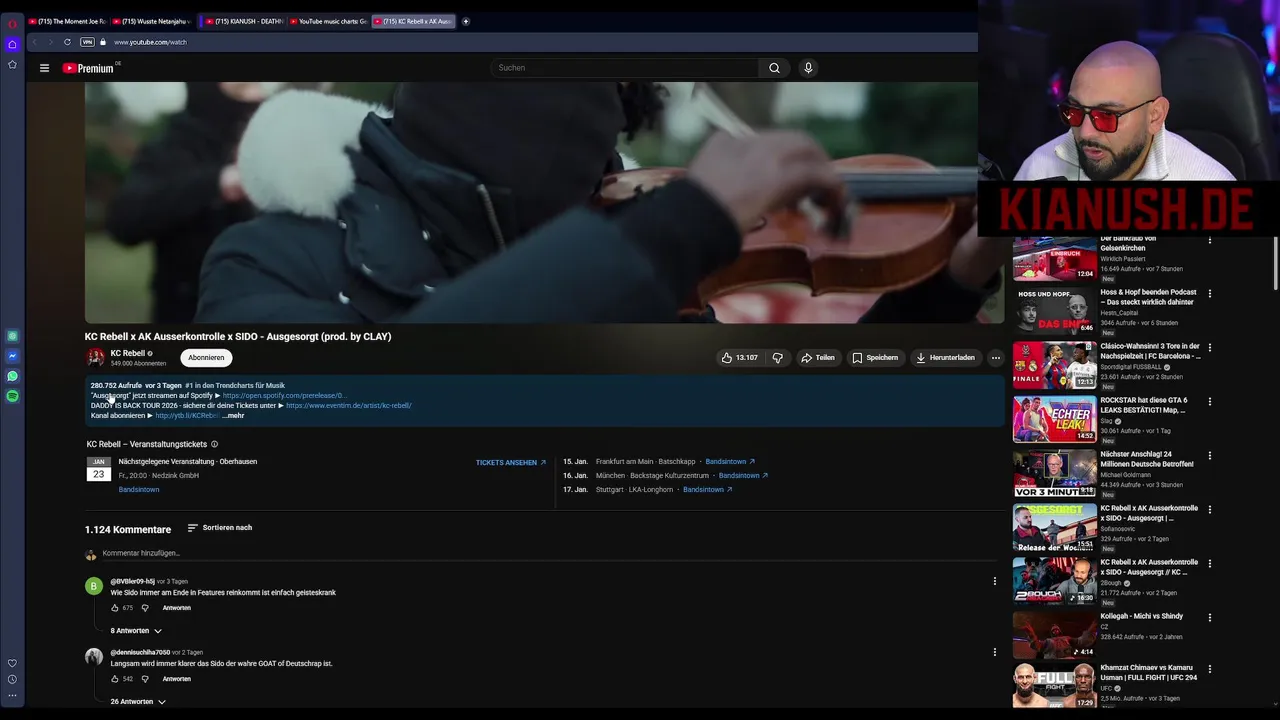
Task: Open sidebar history clock icon
Action: [x=12, y=679]
